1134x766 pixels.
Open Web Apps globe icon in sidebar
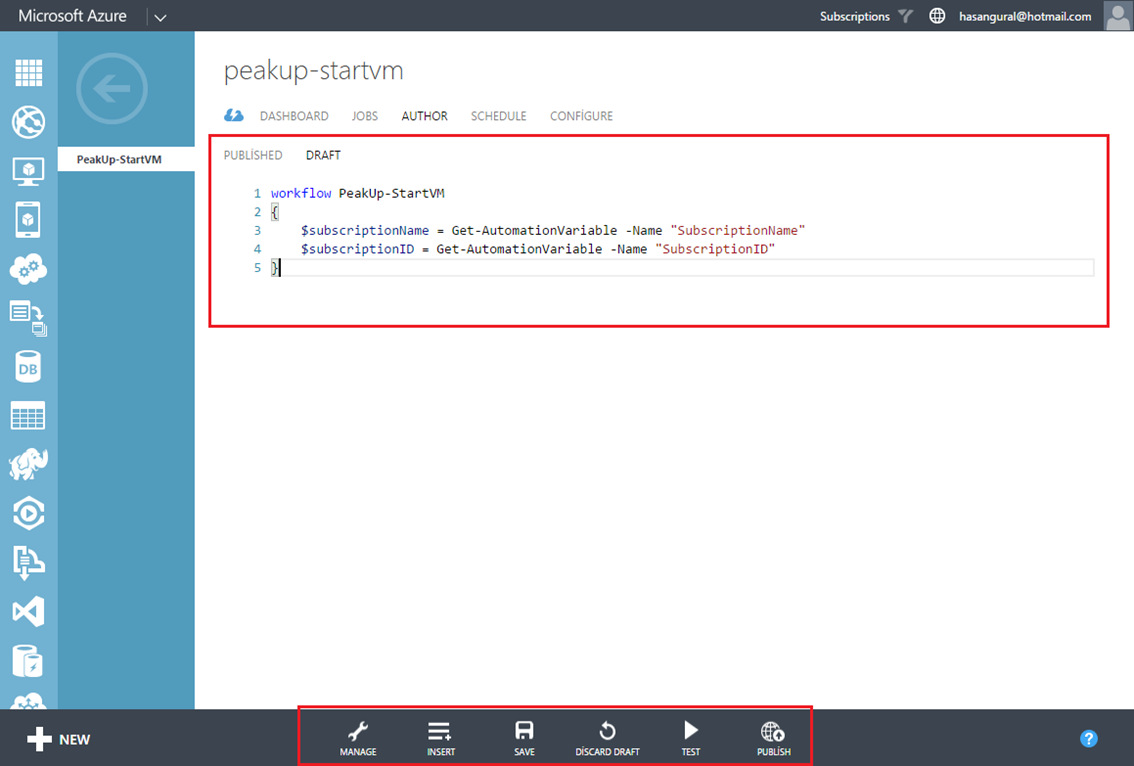coord(28,122)
